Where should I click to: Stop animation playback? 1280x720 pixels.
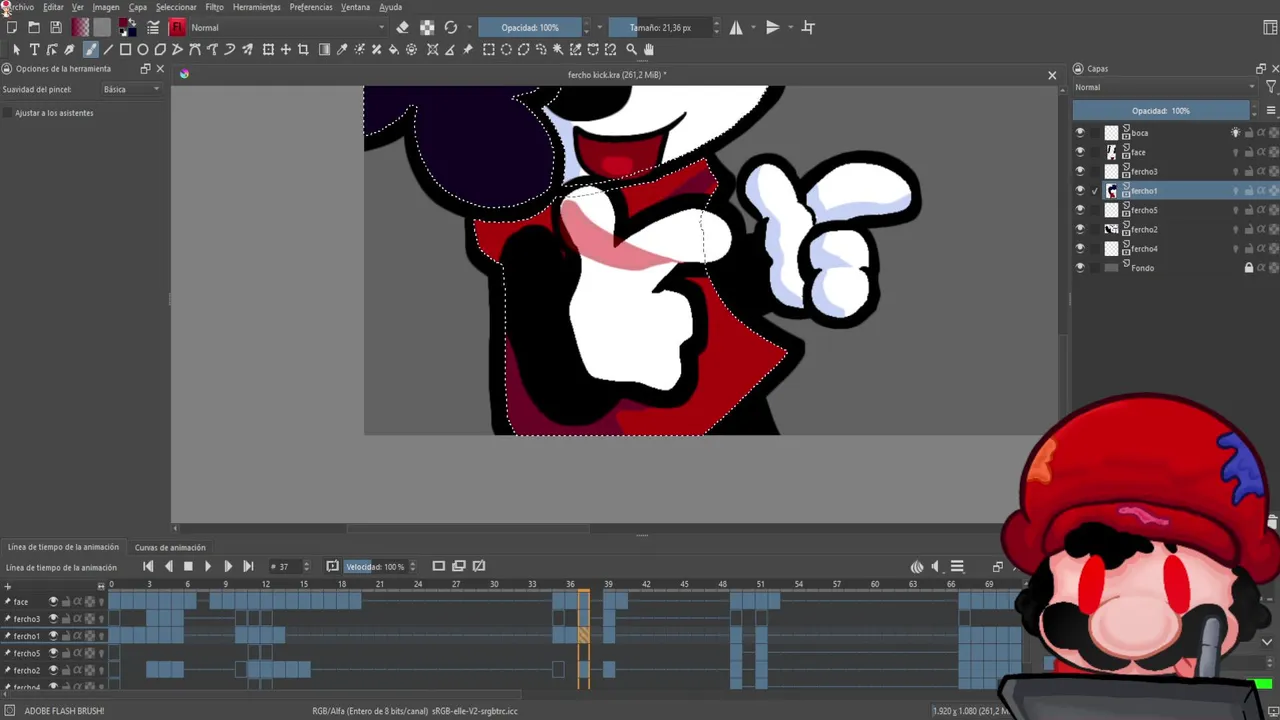(188, 567)
